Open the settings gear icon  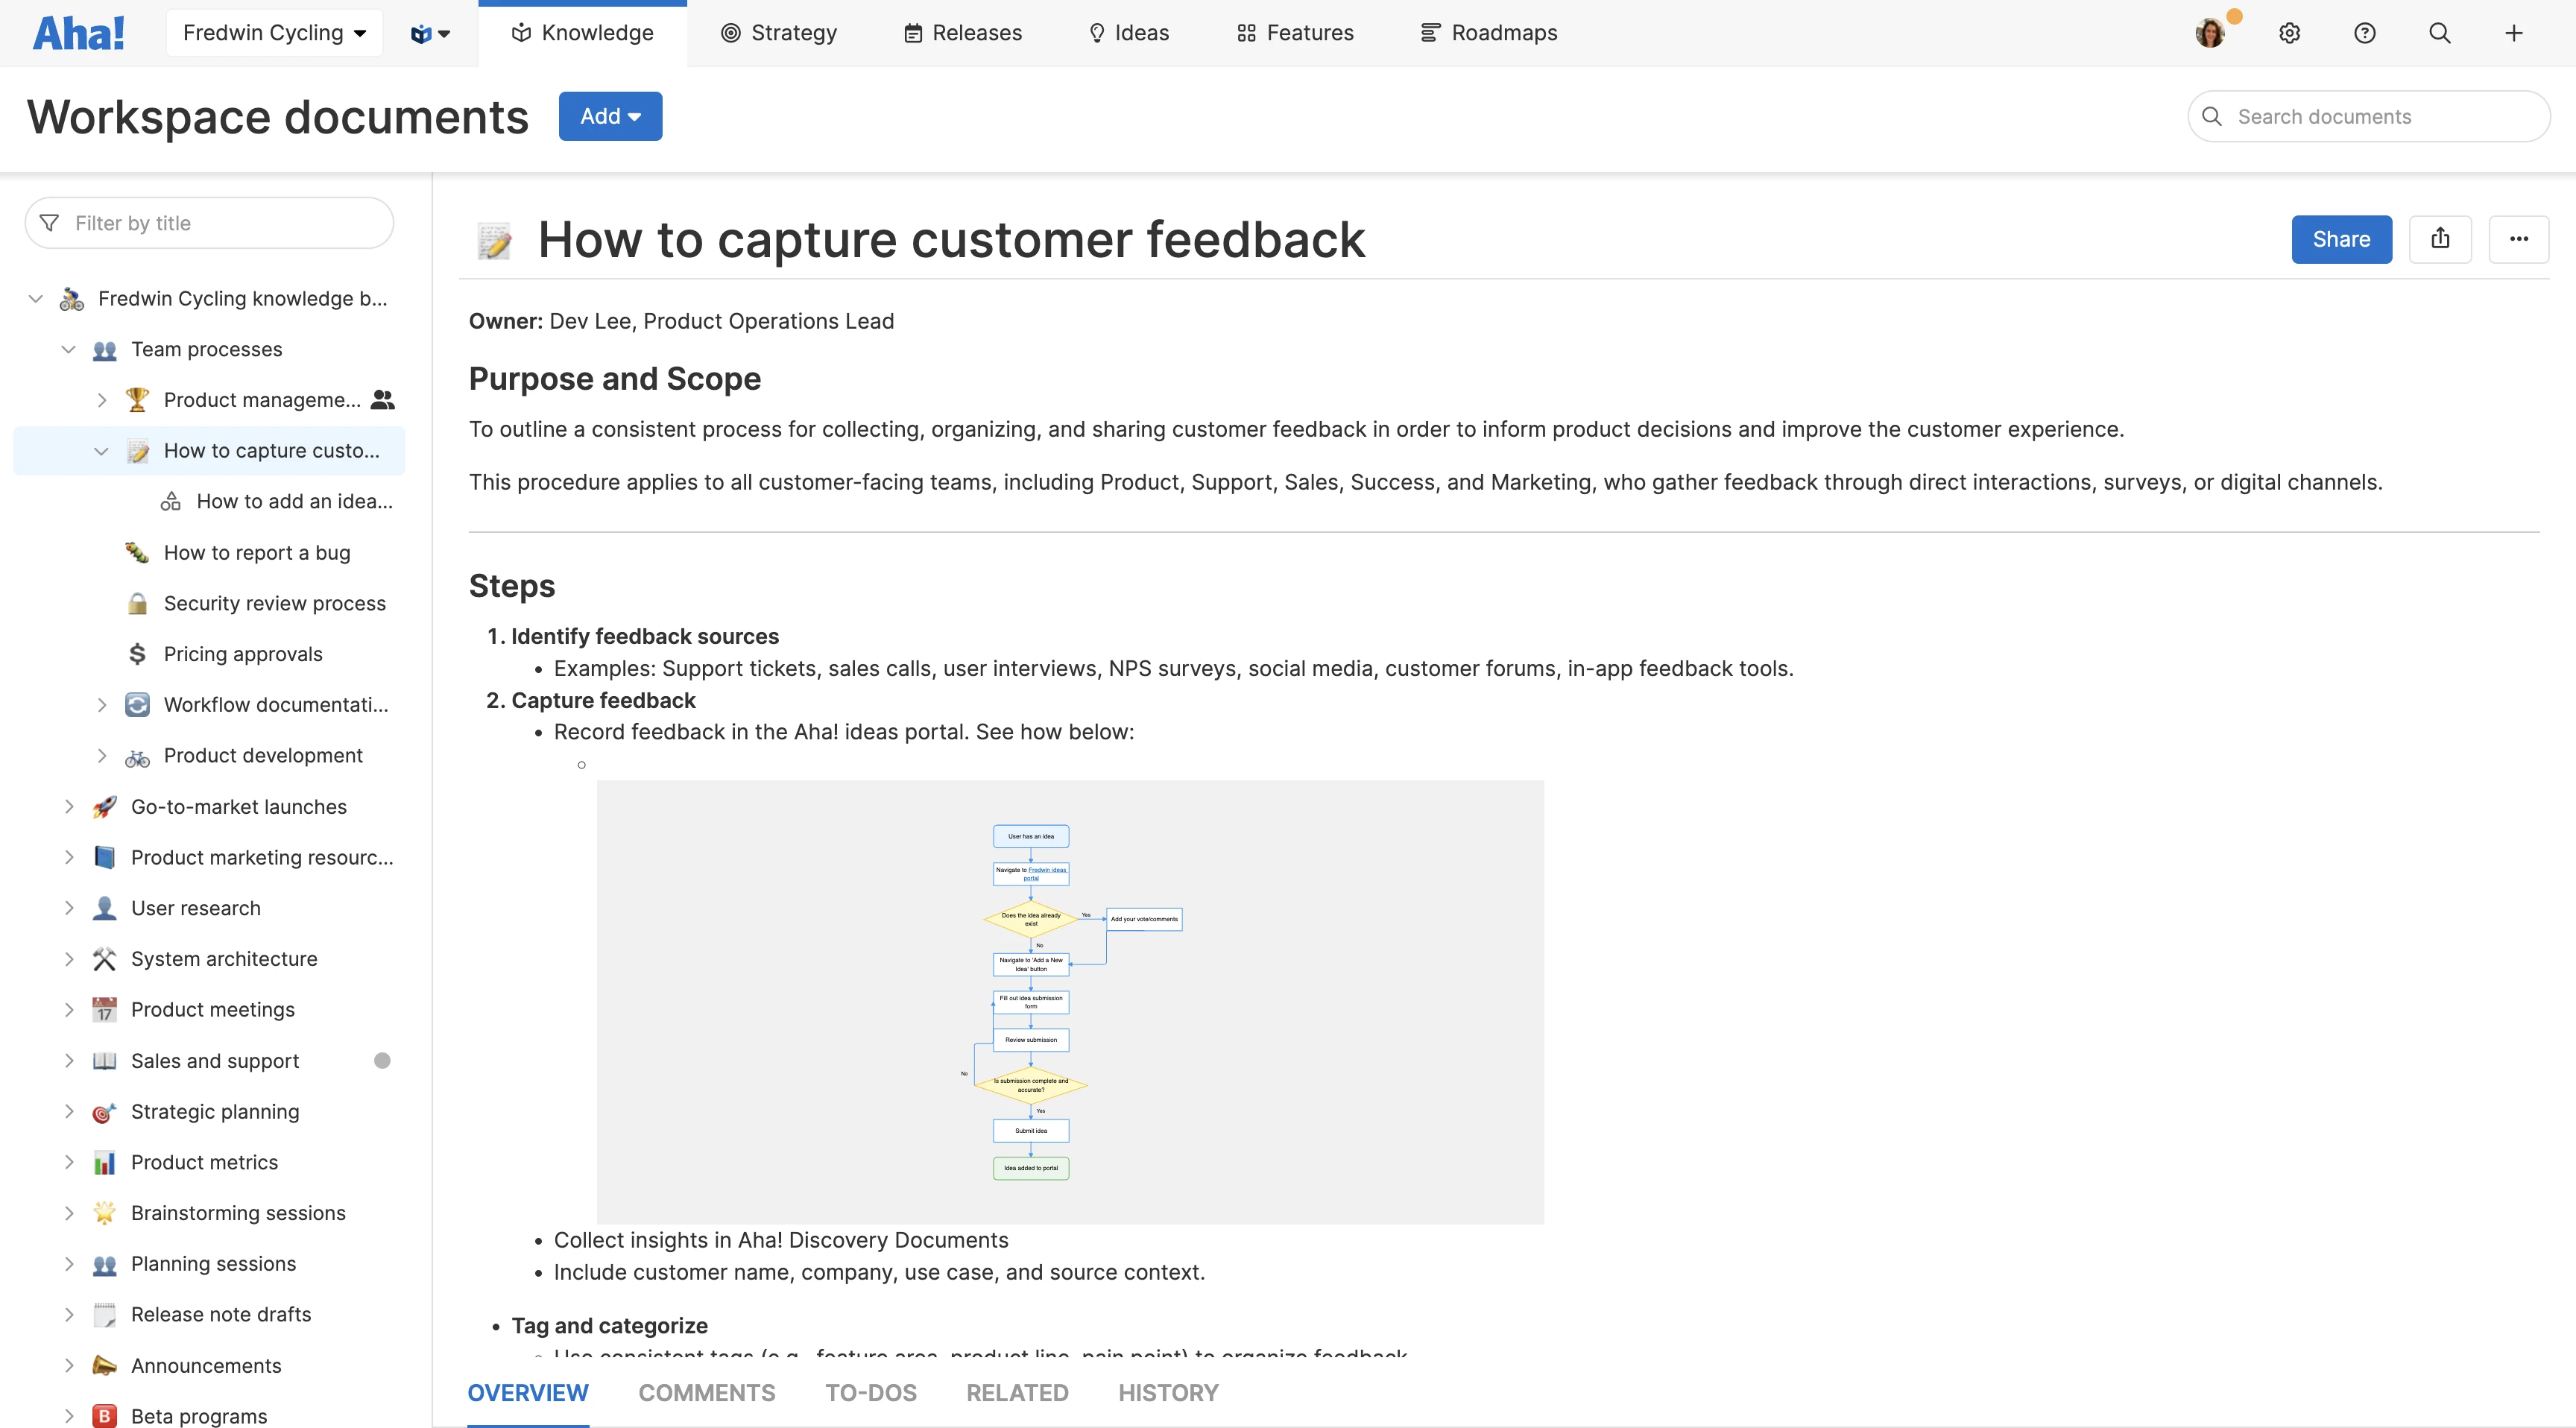pos(2289,33)
